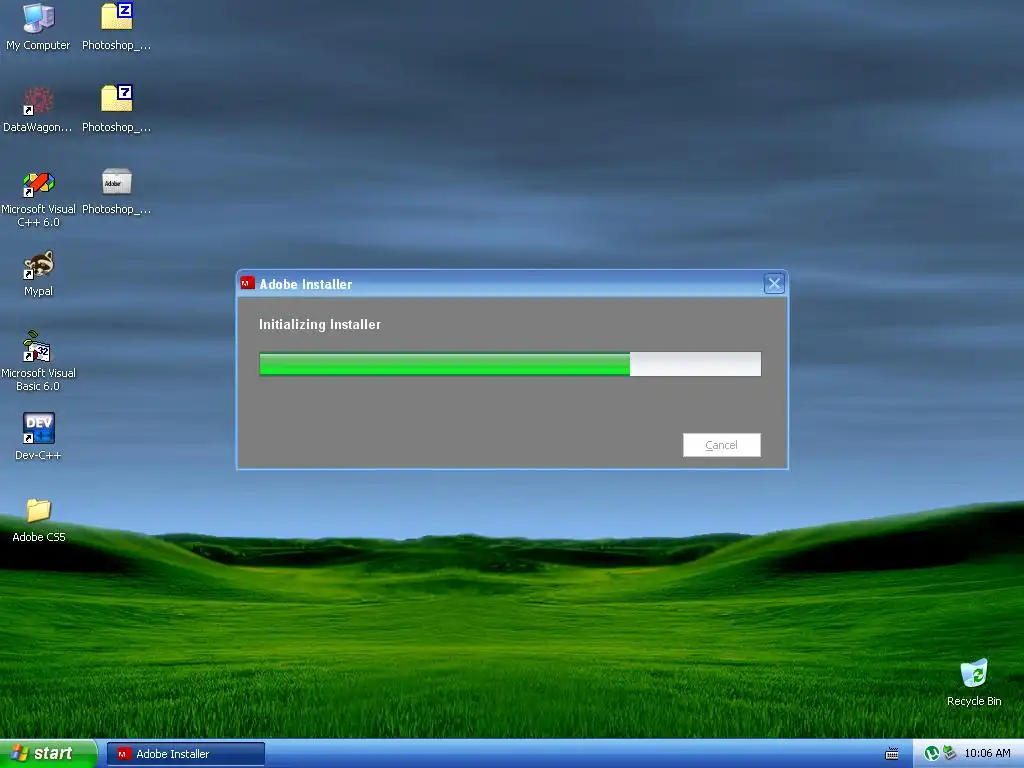The height and width of the screenshot is (768, 1024).
Task: Cancel the Adobe Installer initialization
Action: coord(722,445)
